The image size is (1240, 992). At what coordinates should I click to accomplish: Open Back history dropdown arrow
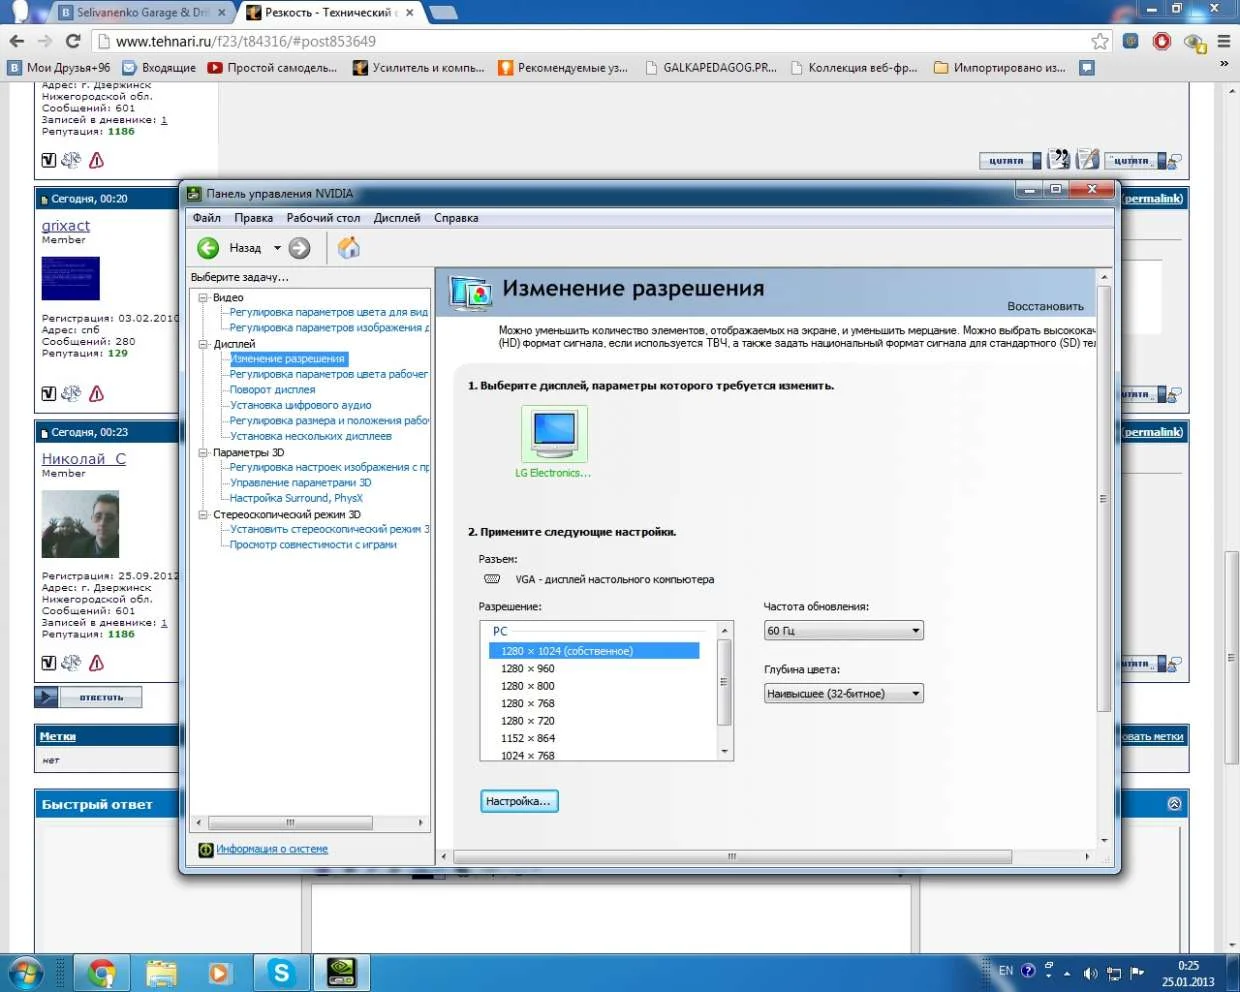[x=277, y=248]
